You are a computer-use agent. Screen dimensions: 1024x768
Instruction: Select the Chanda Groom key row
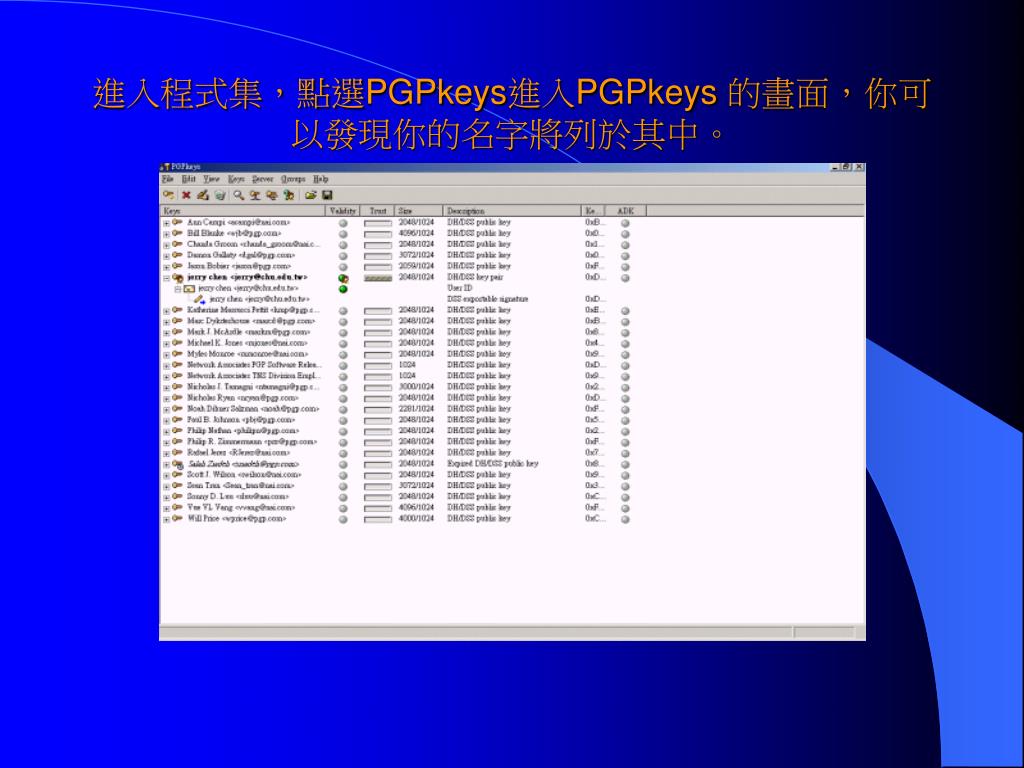tap(254, 244)
